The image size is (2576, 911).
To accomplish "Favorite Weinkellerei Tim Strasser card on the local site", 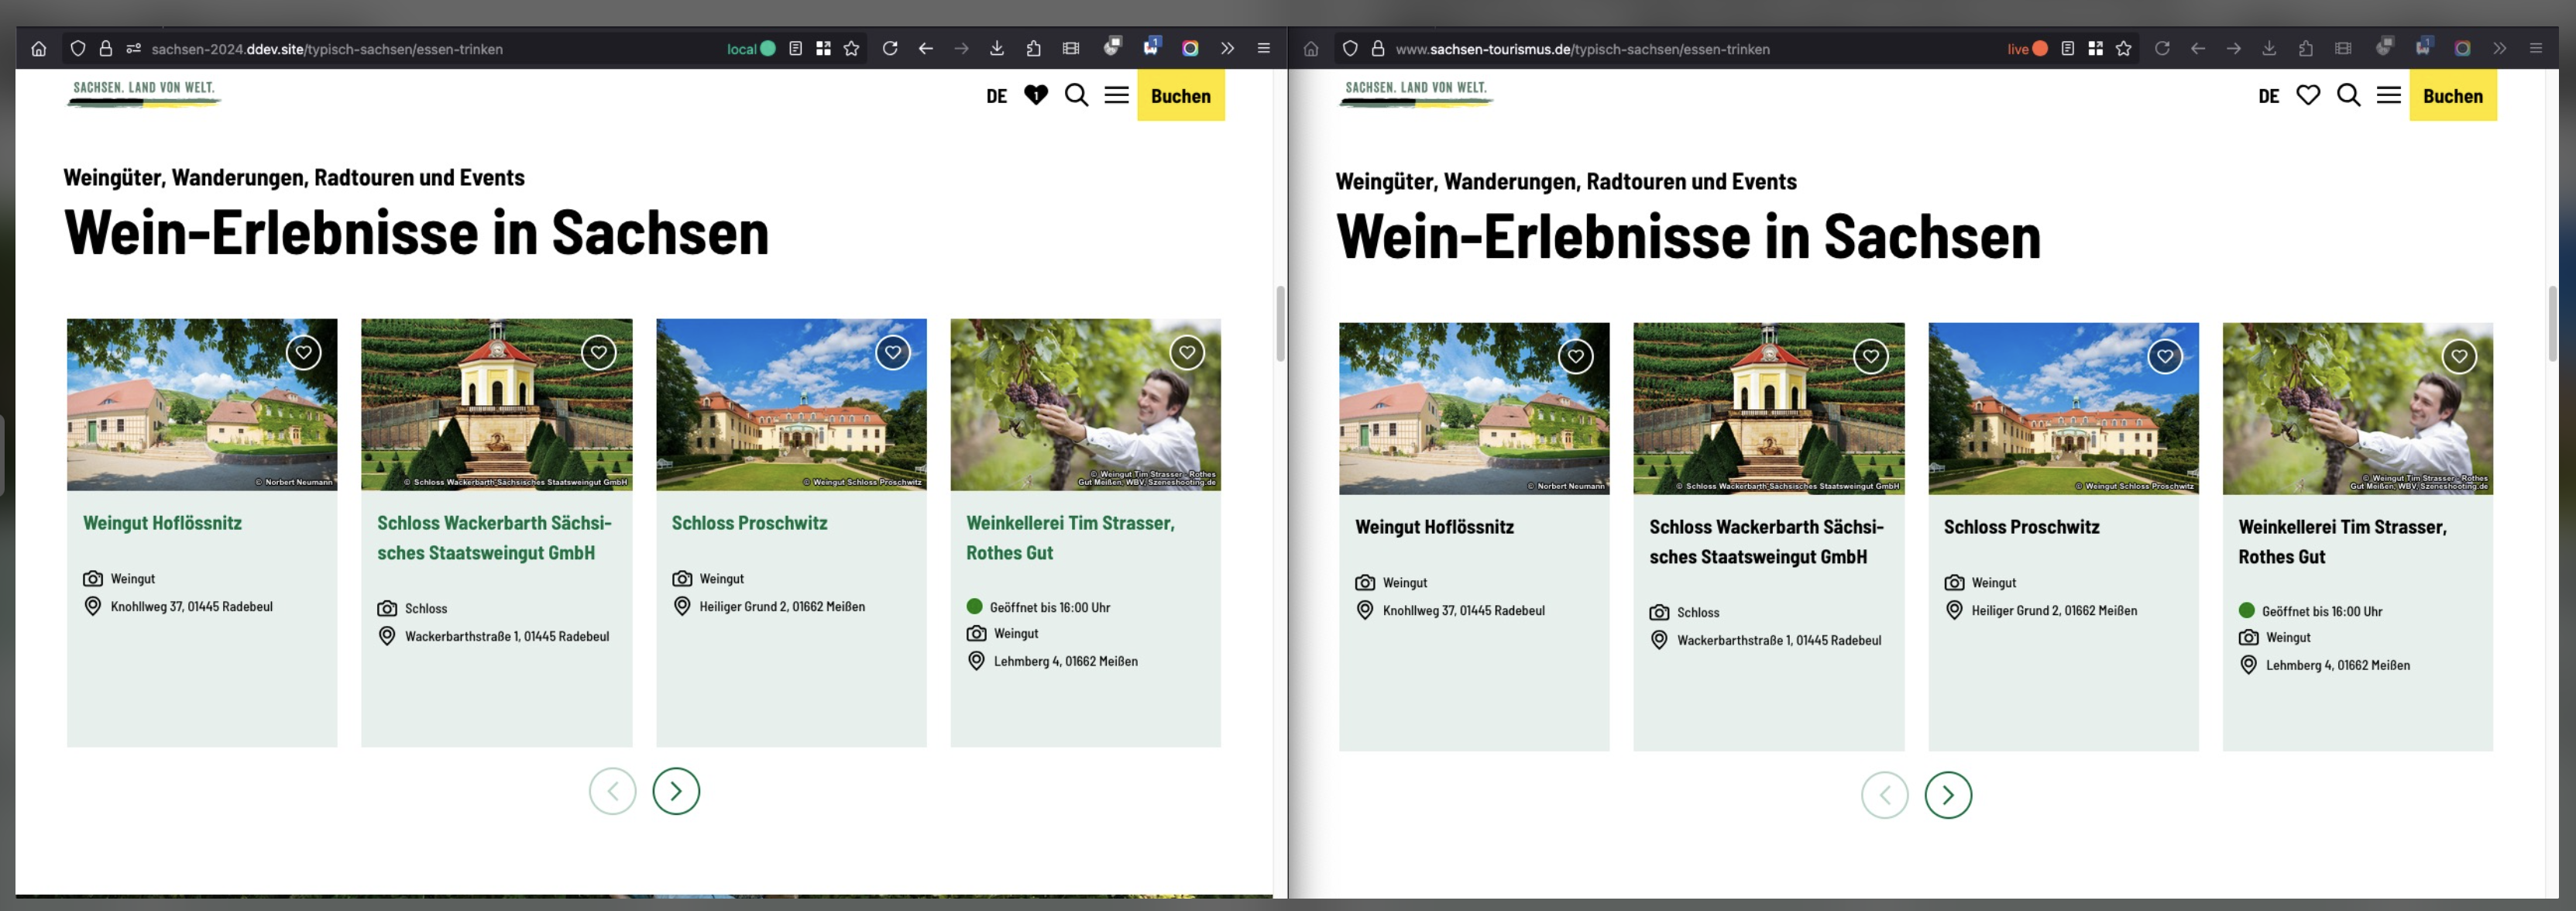I will click(x=1187, y=352).
